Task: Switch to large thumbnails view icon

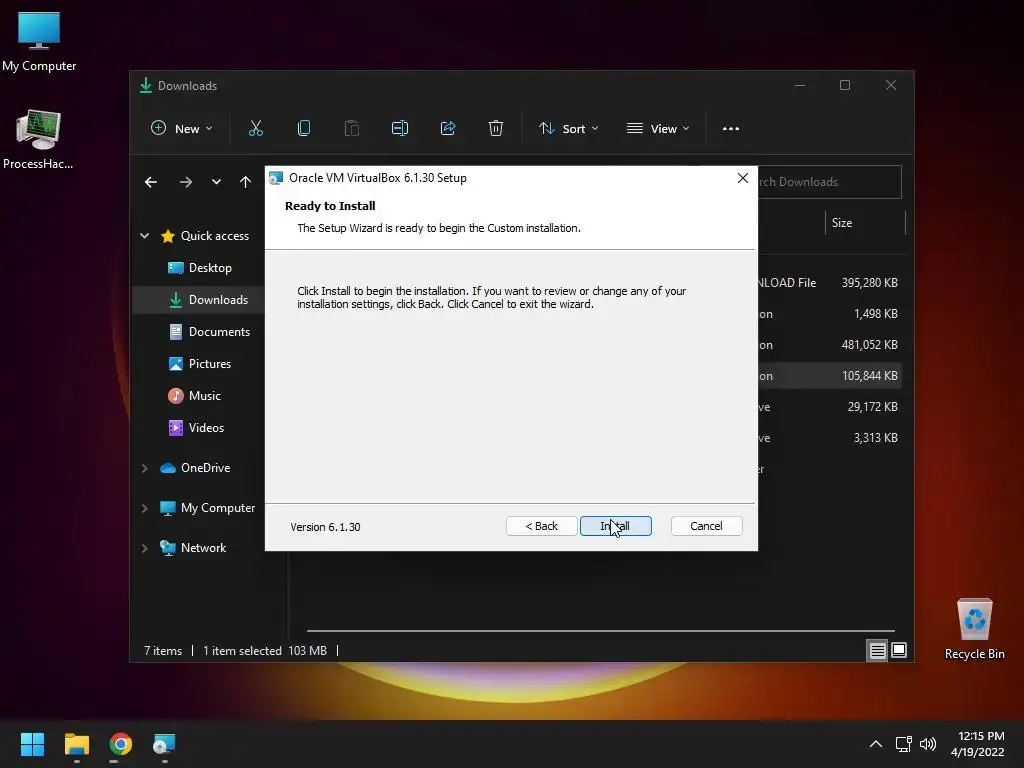Action: click(899, 650)
